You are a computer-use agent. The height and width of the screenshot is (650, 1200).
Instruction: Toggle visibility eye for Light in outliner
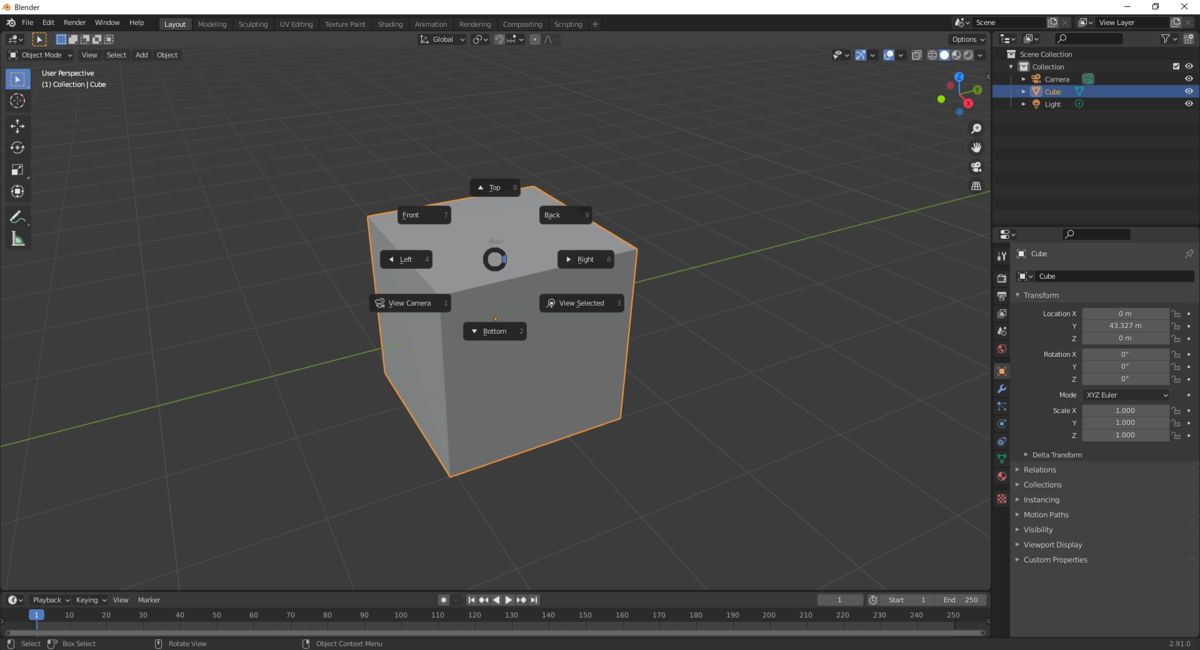coord(1189,104)
